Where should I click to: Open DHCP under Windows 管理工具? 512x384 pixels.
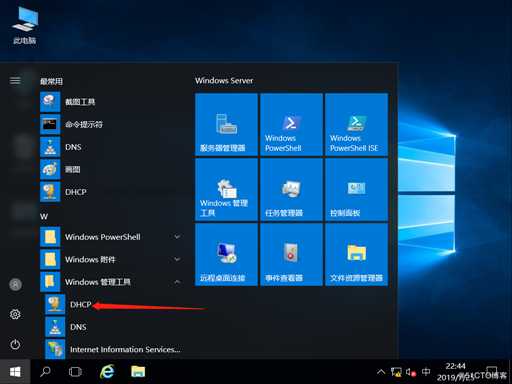[114, 304]
